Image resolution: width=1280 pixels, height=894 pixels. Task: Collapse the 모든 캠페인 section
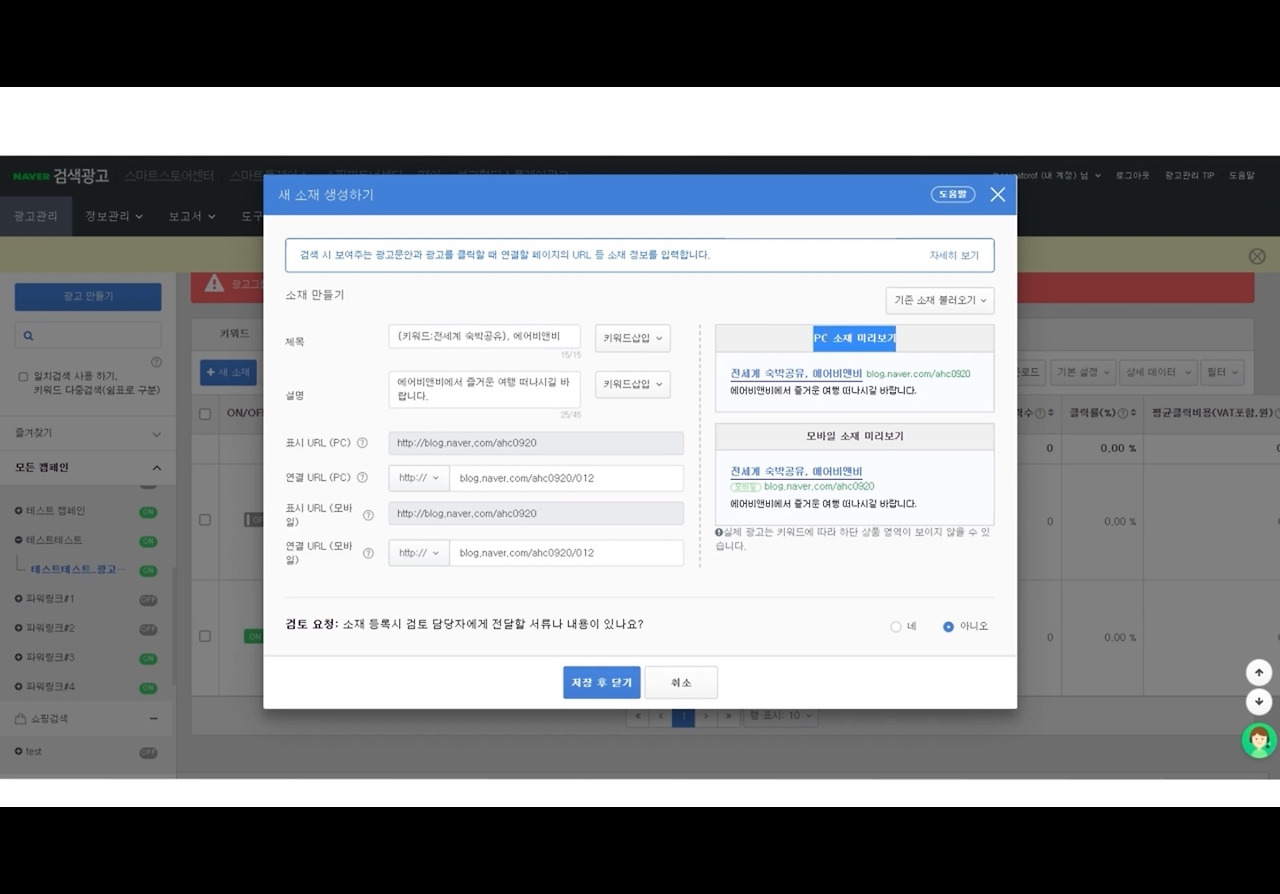coord(156,468)
